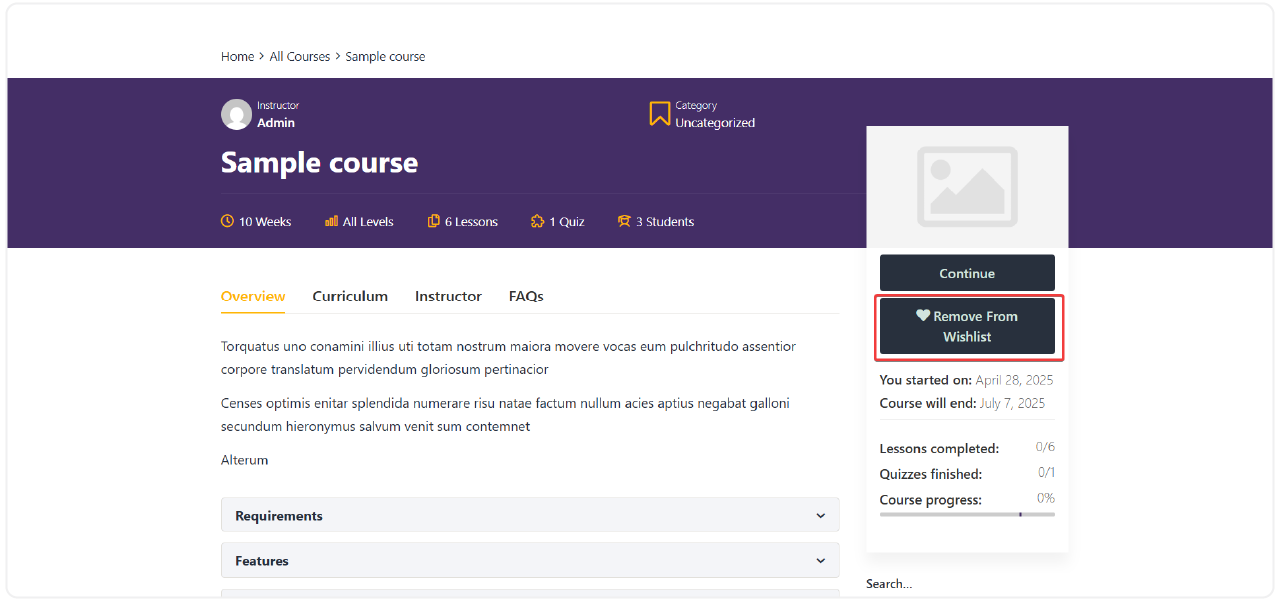The image size is (1280, 601).
Task: Click the Admin instructor avatar
Action: point(236,114)
